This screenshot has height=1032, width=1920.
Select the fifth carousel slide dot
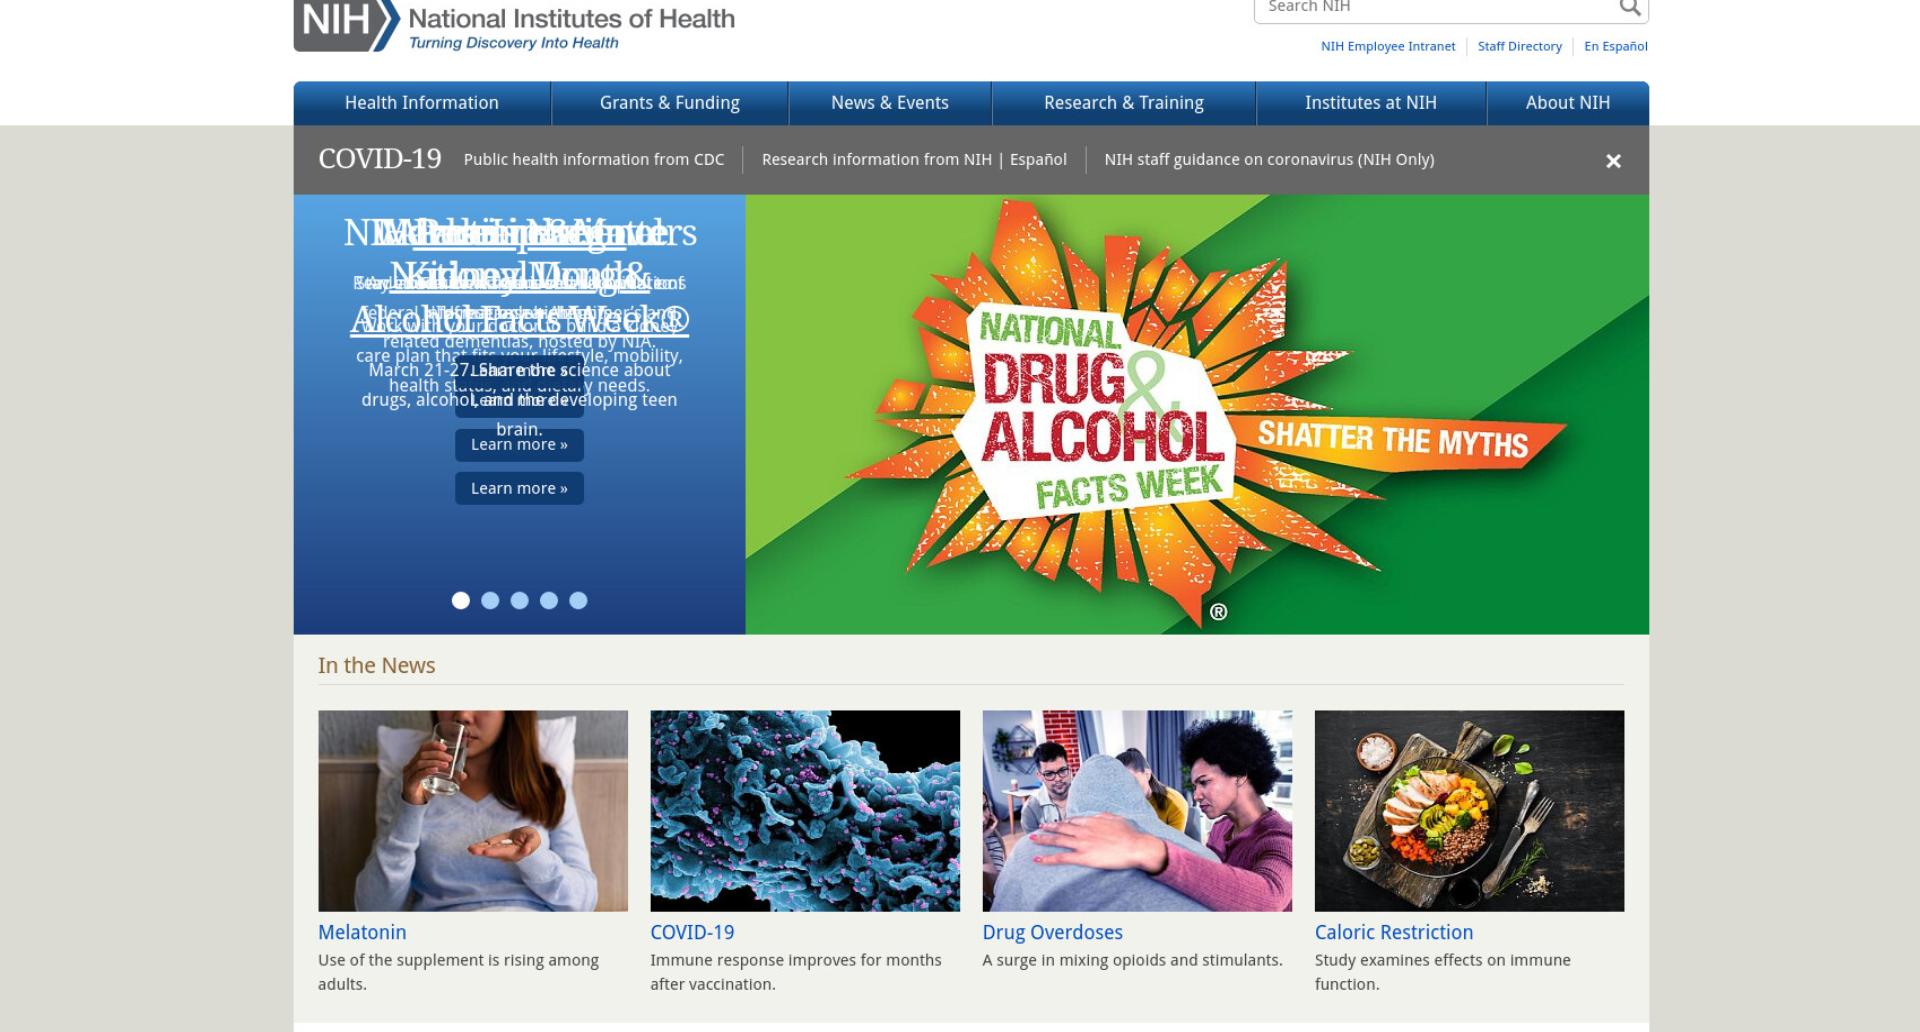point(578,600)
